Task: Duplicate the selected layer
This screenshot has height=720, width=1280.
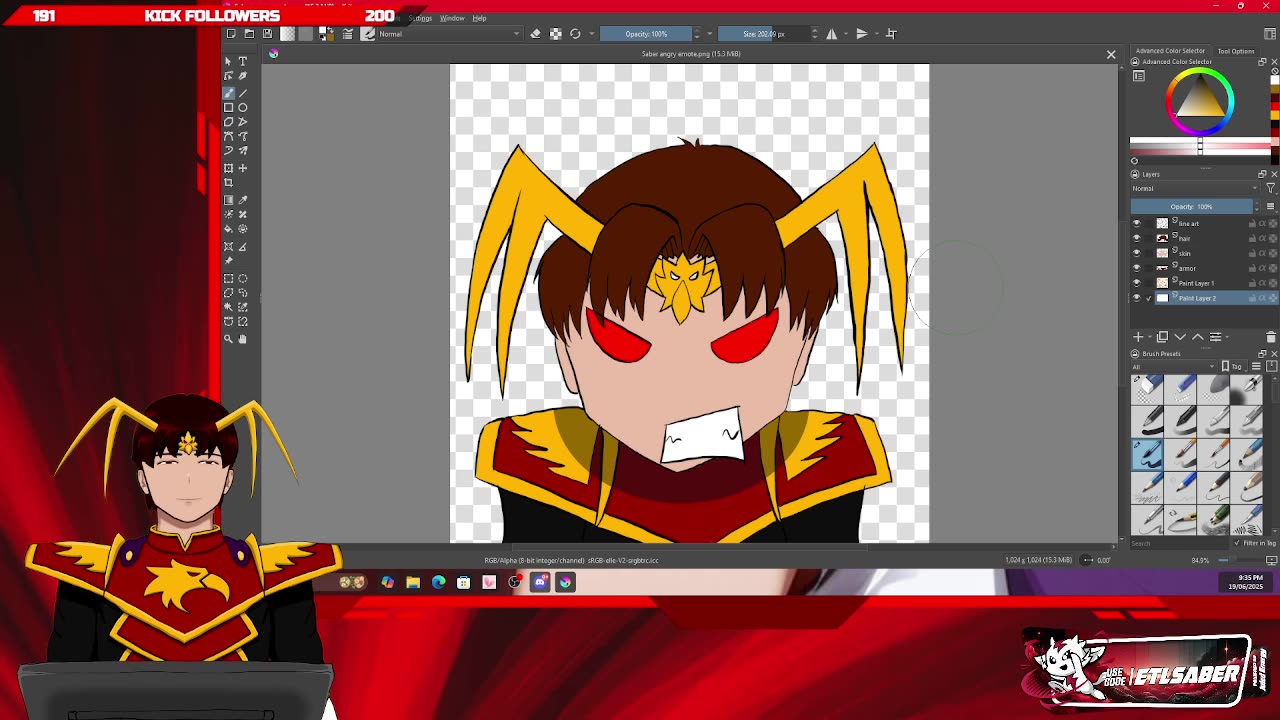Action: (1162, 337)
